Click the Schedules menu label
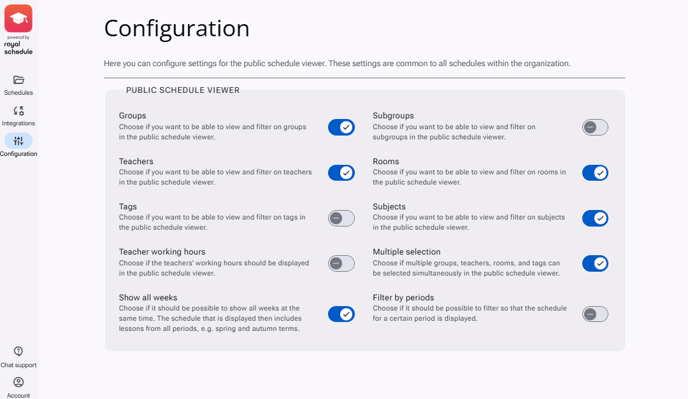The width and height of the screenshot is (688, 399). tap(18, 93)
